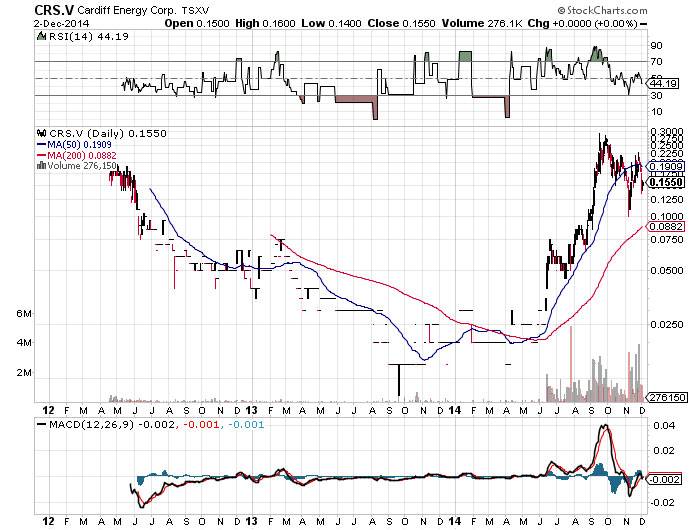Screen dimensions: 700x530
Task: Click the 0.1550 last price tag on axis
Action: (665, 183)
